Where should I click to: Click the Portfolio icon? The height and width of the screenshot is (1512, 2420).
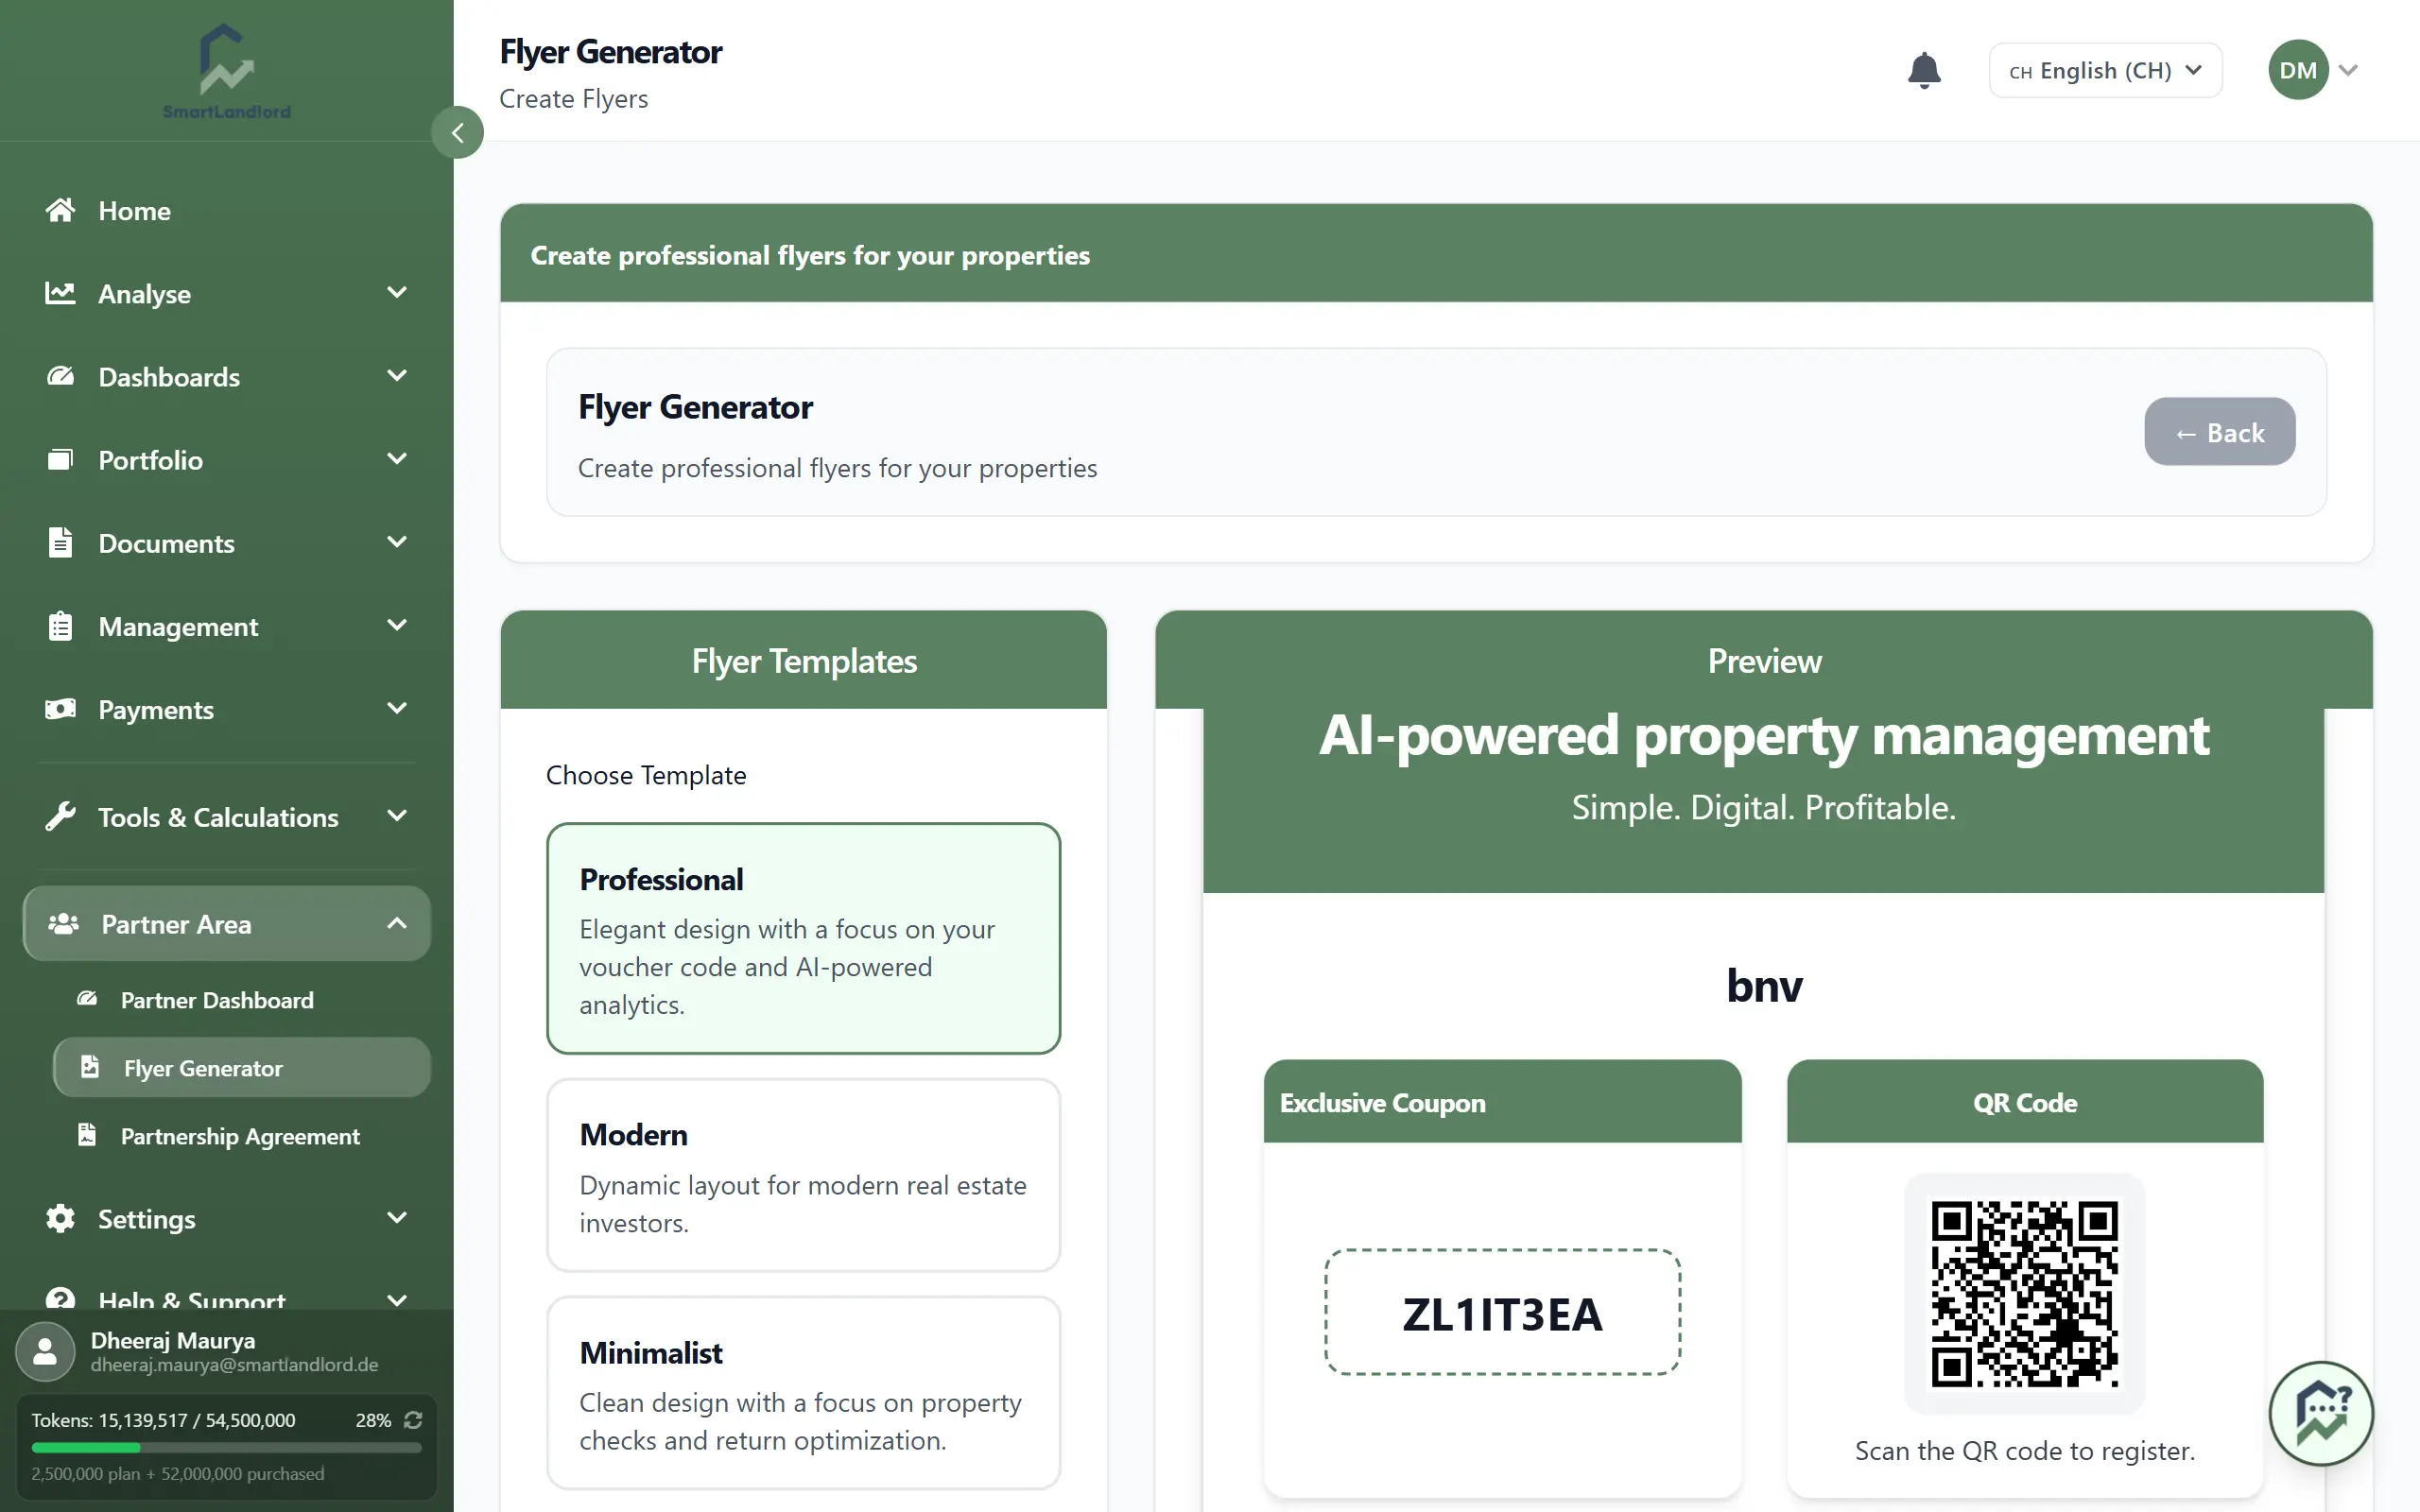[x=60, y=459]
